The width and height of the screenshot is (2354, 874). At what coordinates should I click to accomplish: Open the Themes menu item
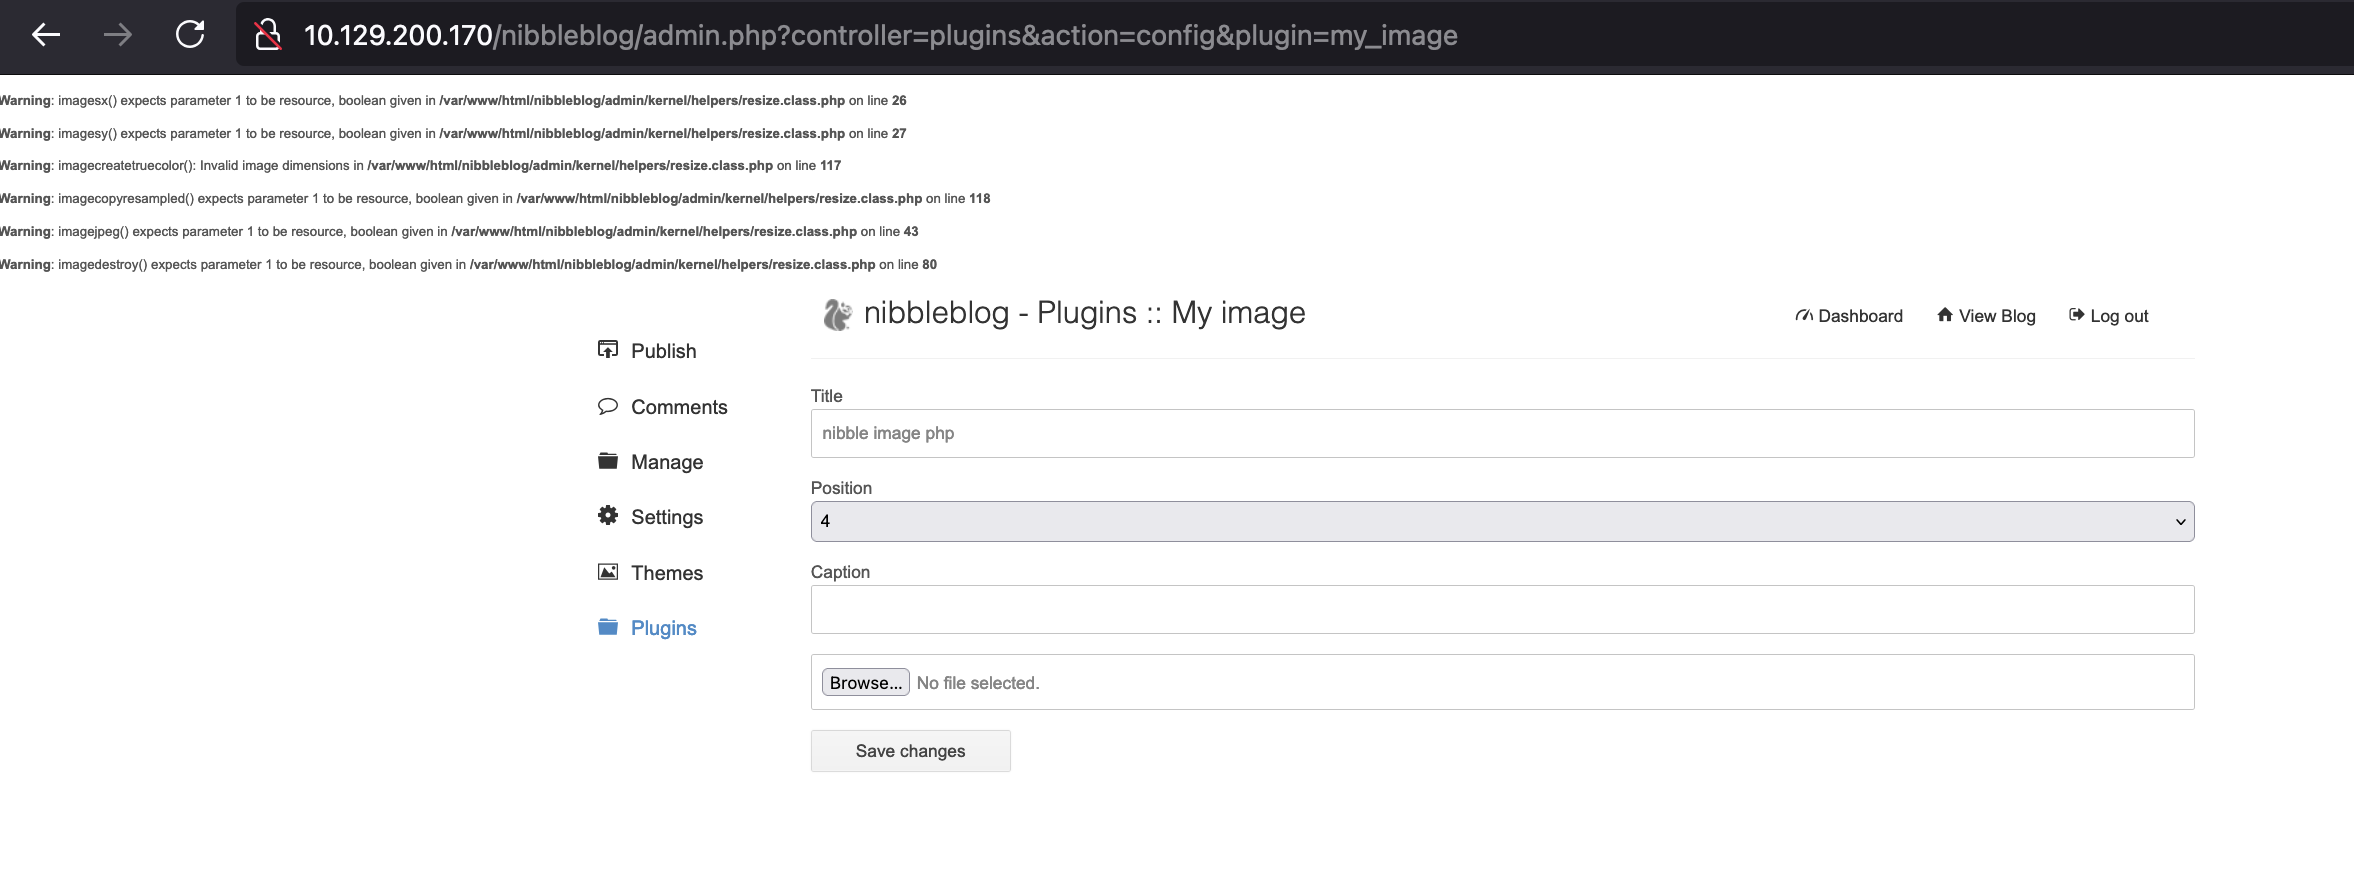tap(667, 573)
